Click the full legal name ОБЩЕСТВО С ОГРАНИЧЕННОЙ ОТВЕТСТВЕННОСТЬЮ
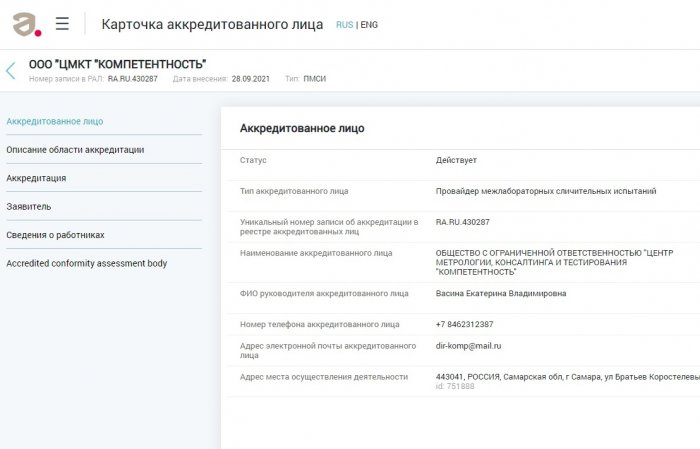700x449 pixels. coord(554,262)
